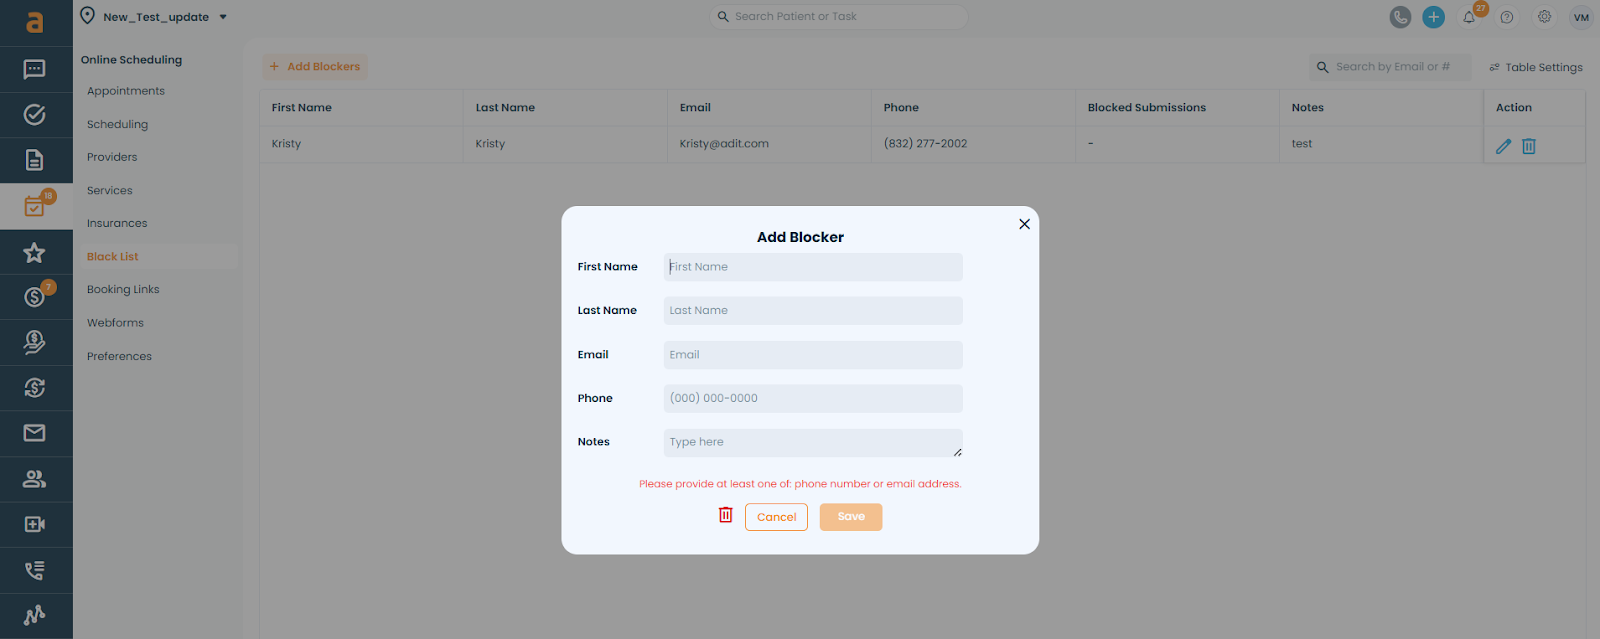Open Table Settings

[x=1536, y=67]
